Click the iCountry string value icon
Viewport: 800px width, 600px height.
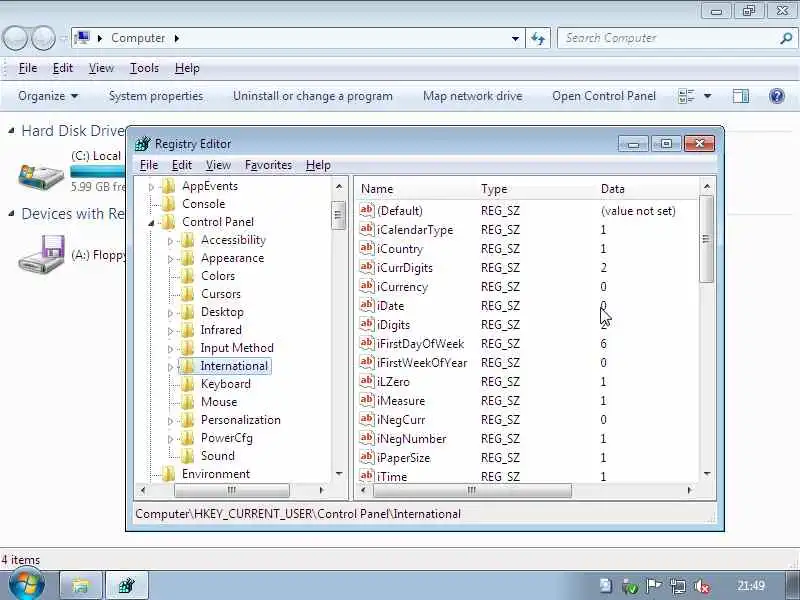[x=366, y=248]
